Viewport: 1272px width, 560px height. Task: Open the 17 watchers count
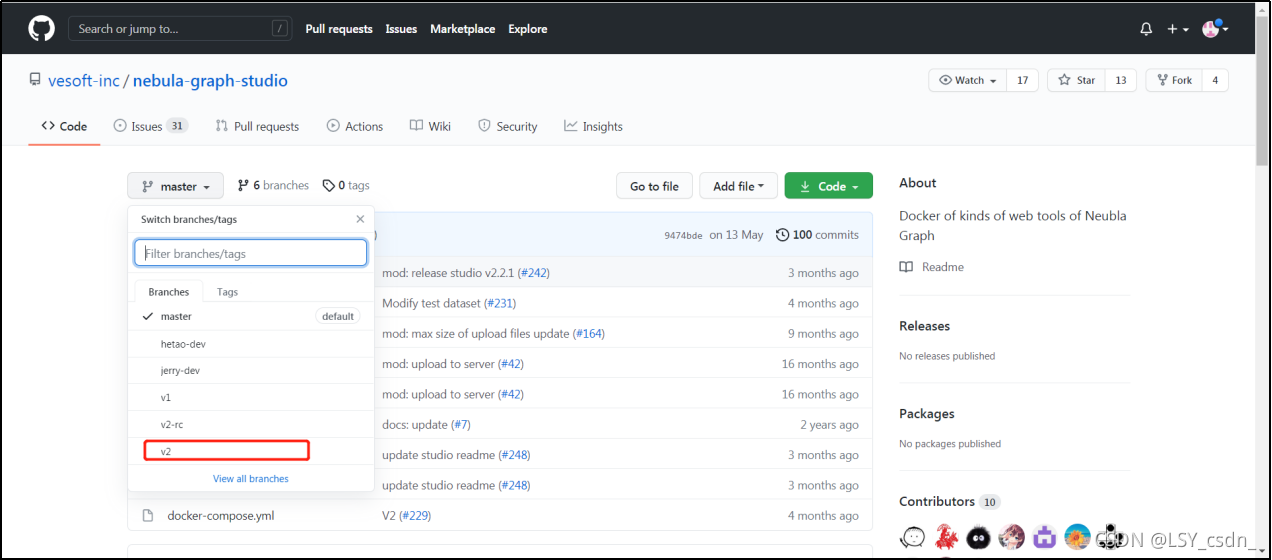tap(1022, 80)
